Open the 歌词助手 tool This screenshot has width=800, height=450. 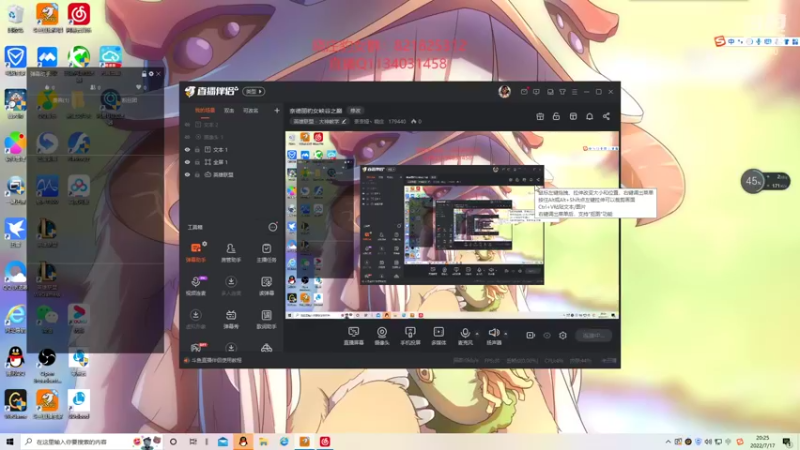[x=266, y=319]
